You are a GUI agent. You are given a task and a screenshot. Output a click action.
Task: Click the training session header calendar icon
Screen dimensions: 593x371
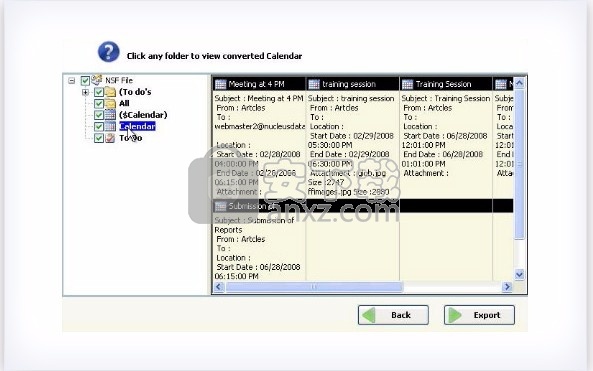[x=314, y=84]
